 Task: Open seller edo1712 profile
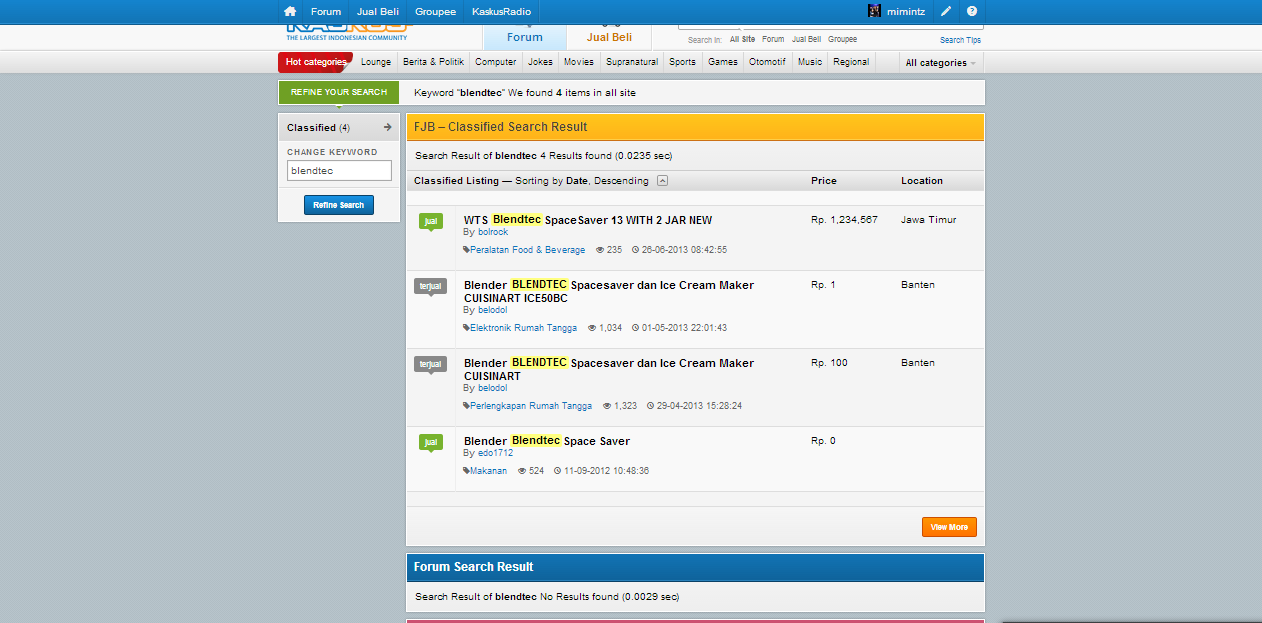point(495,453)
